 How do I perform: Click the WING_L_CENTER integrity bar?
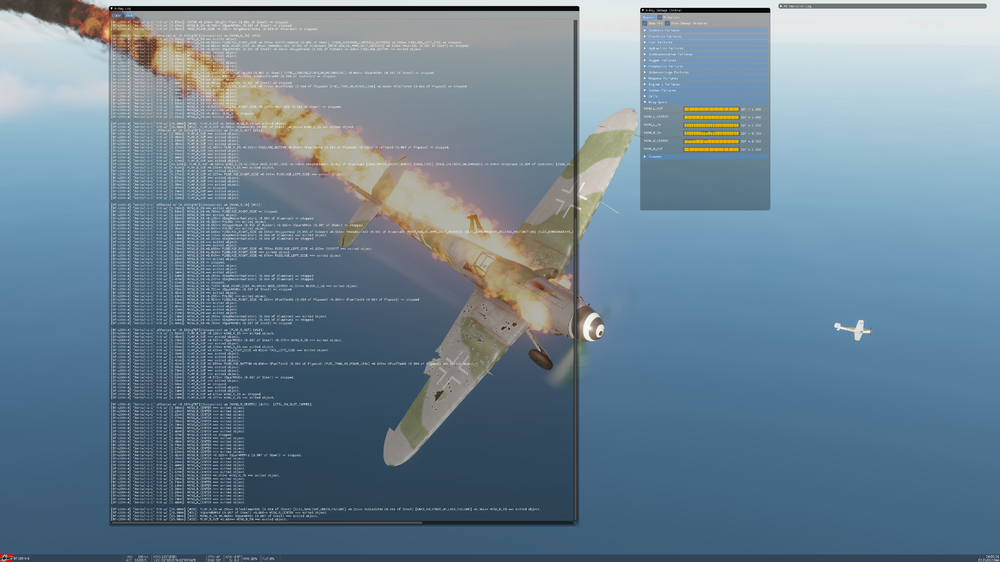pos(711,117)
